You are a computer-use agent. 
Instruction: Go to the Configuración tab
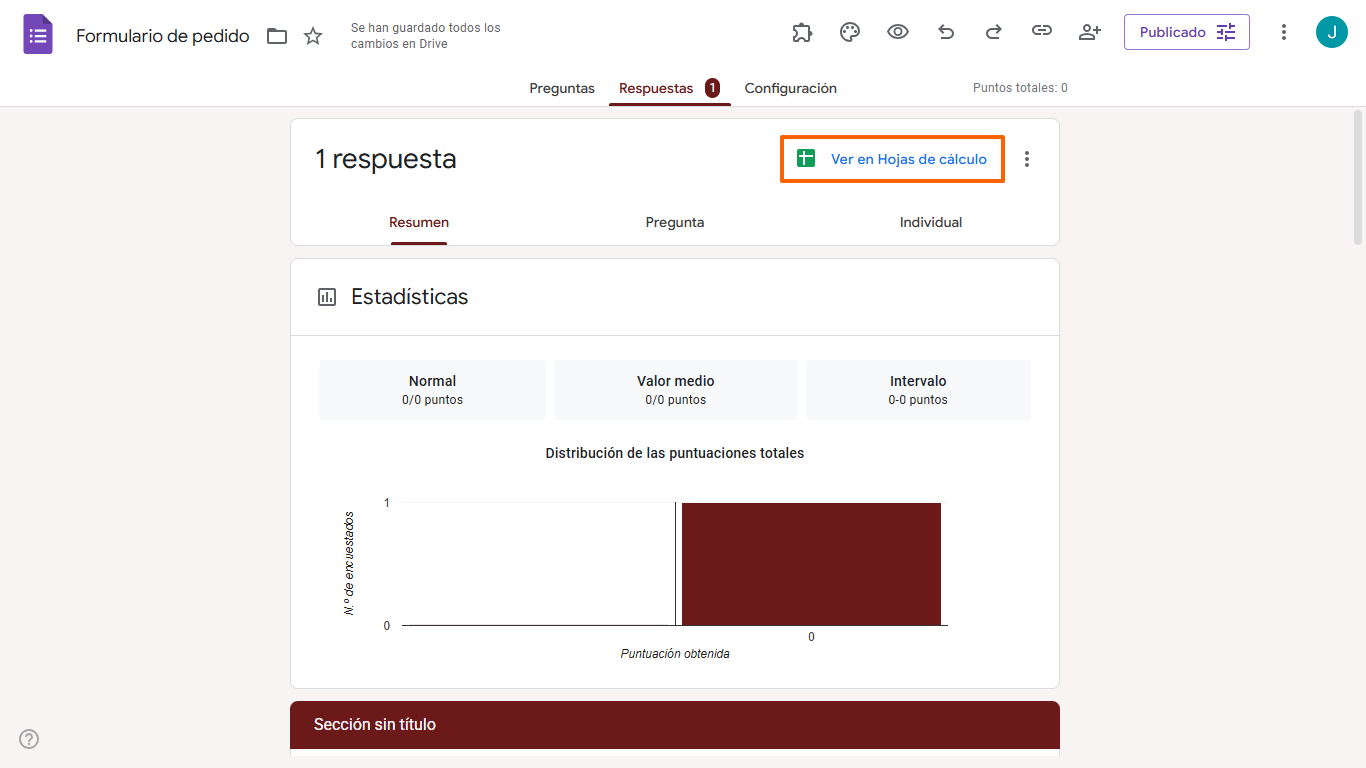(791, 88)
